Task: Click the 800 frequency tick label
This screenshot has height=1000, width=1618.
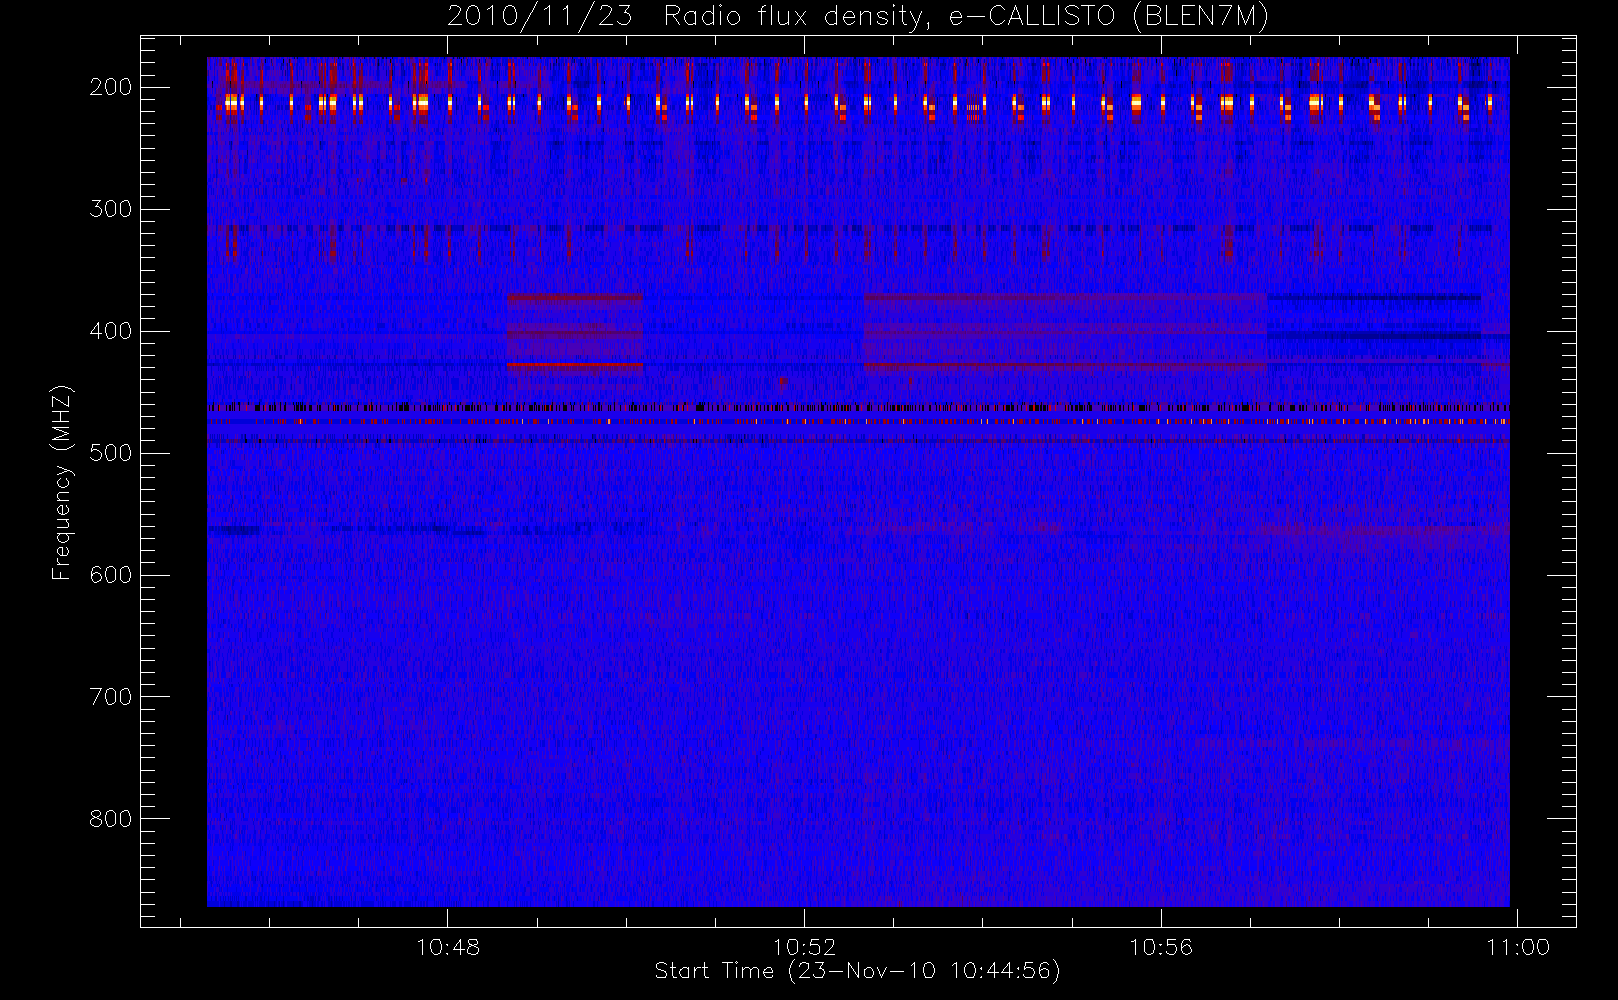Action: point(111,819)
